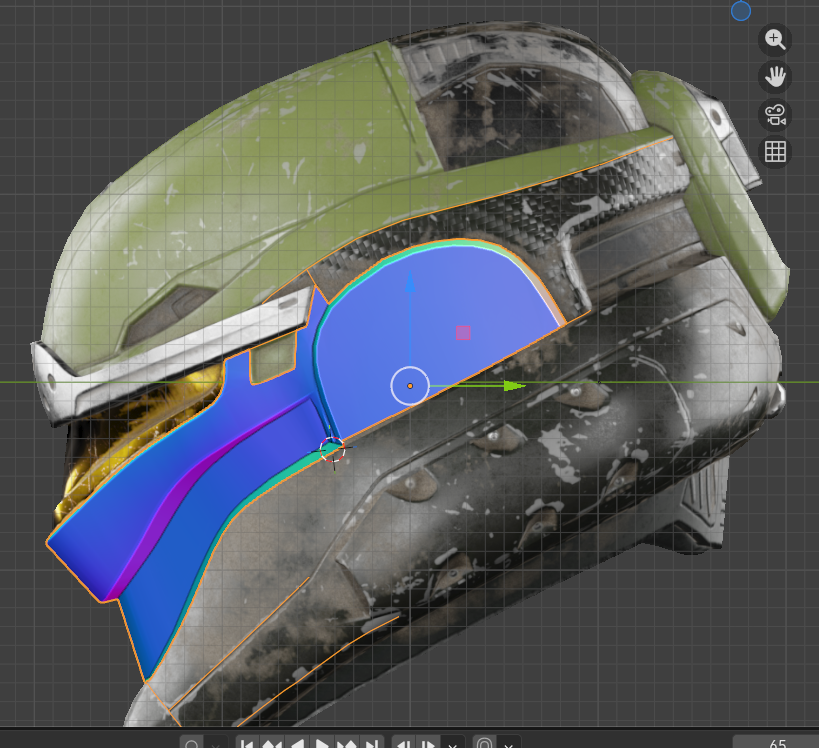
Task: Open the auto keying options dropdown
Action: coord(215,743)
